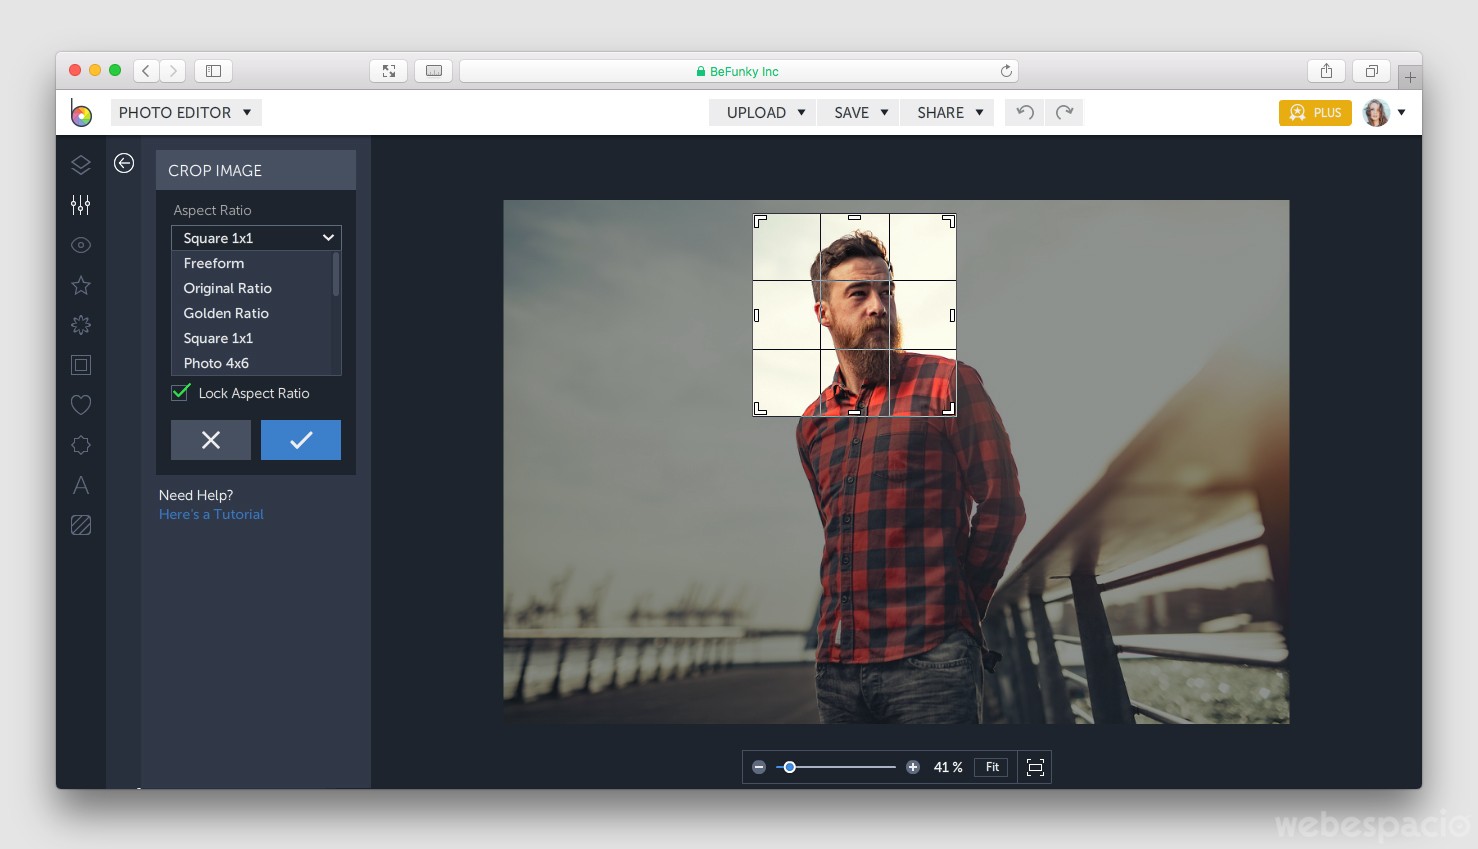Open the Textures panel icon

point(80,524)
